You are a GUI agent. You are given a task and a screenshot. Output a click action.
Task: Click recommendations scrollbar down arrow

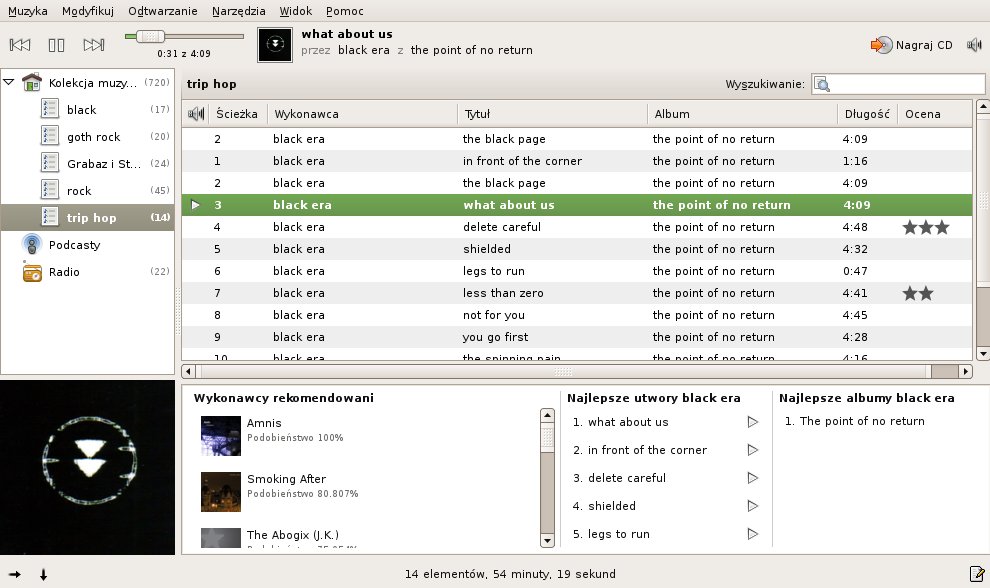pyautogui.click(x=547, y=541)
